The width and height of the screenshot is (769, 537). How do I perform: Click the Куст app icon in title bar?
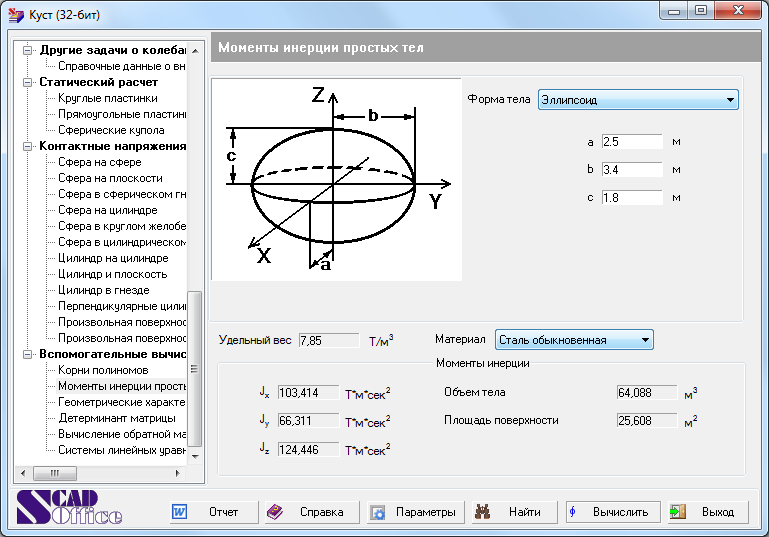coord(14,15)
